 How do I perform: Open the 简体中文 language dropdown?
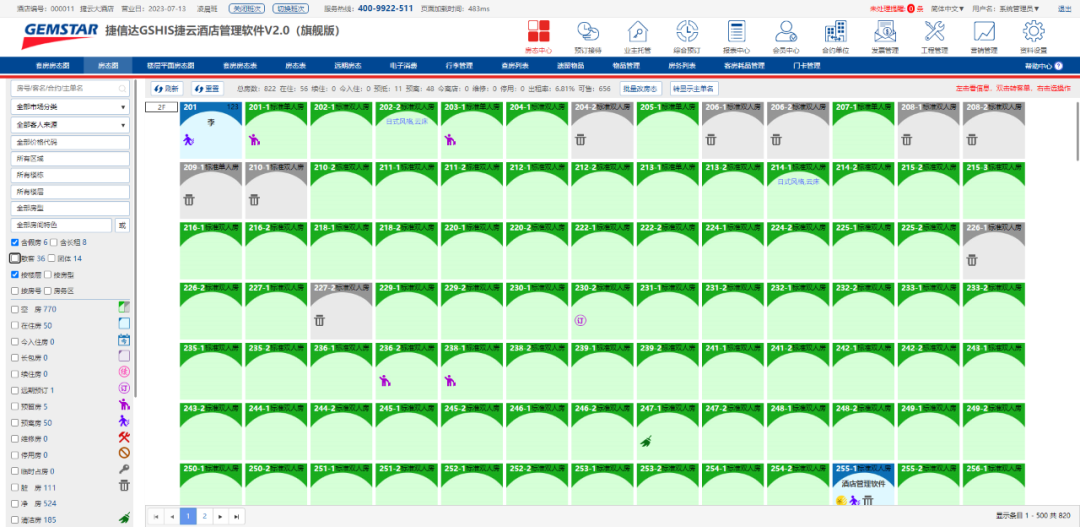pos(946,8)
